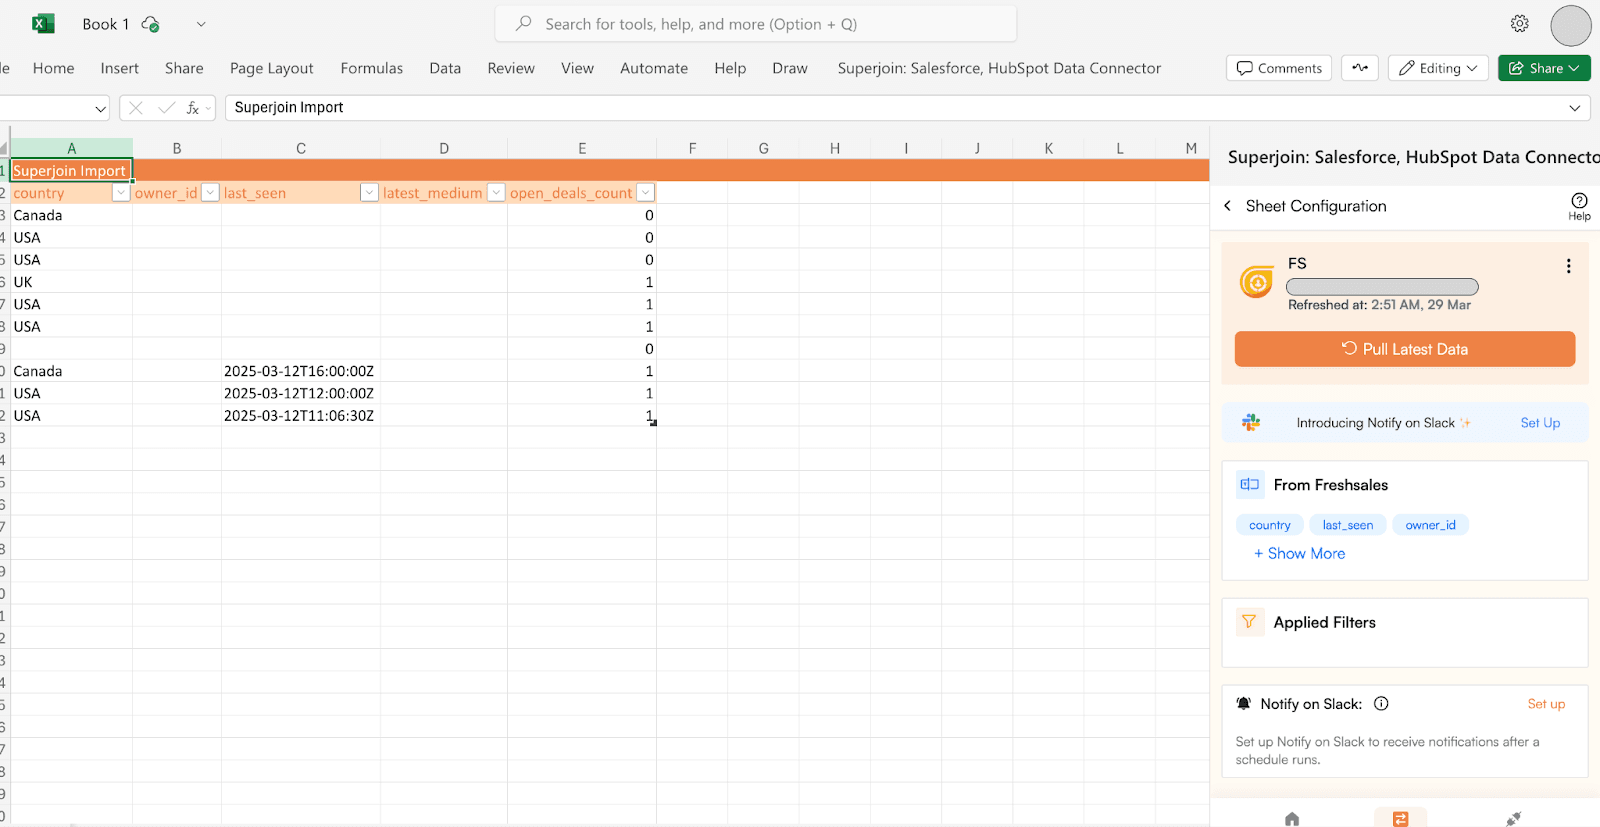Open the Automate ribbon tab
The image size is (1600, 827).
(x=654, y=68)
